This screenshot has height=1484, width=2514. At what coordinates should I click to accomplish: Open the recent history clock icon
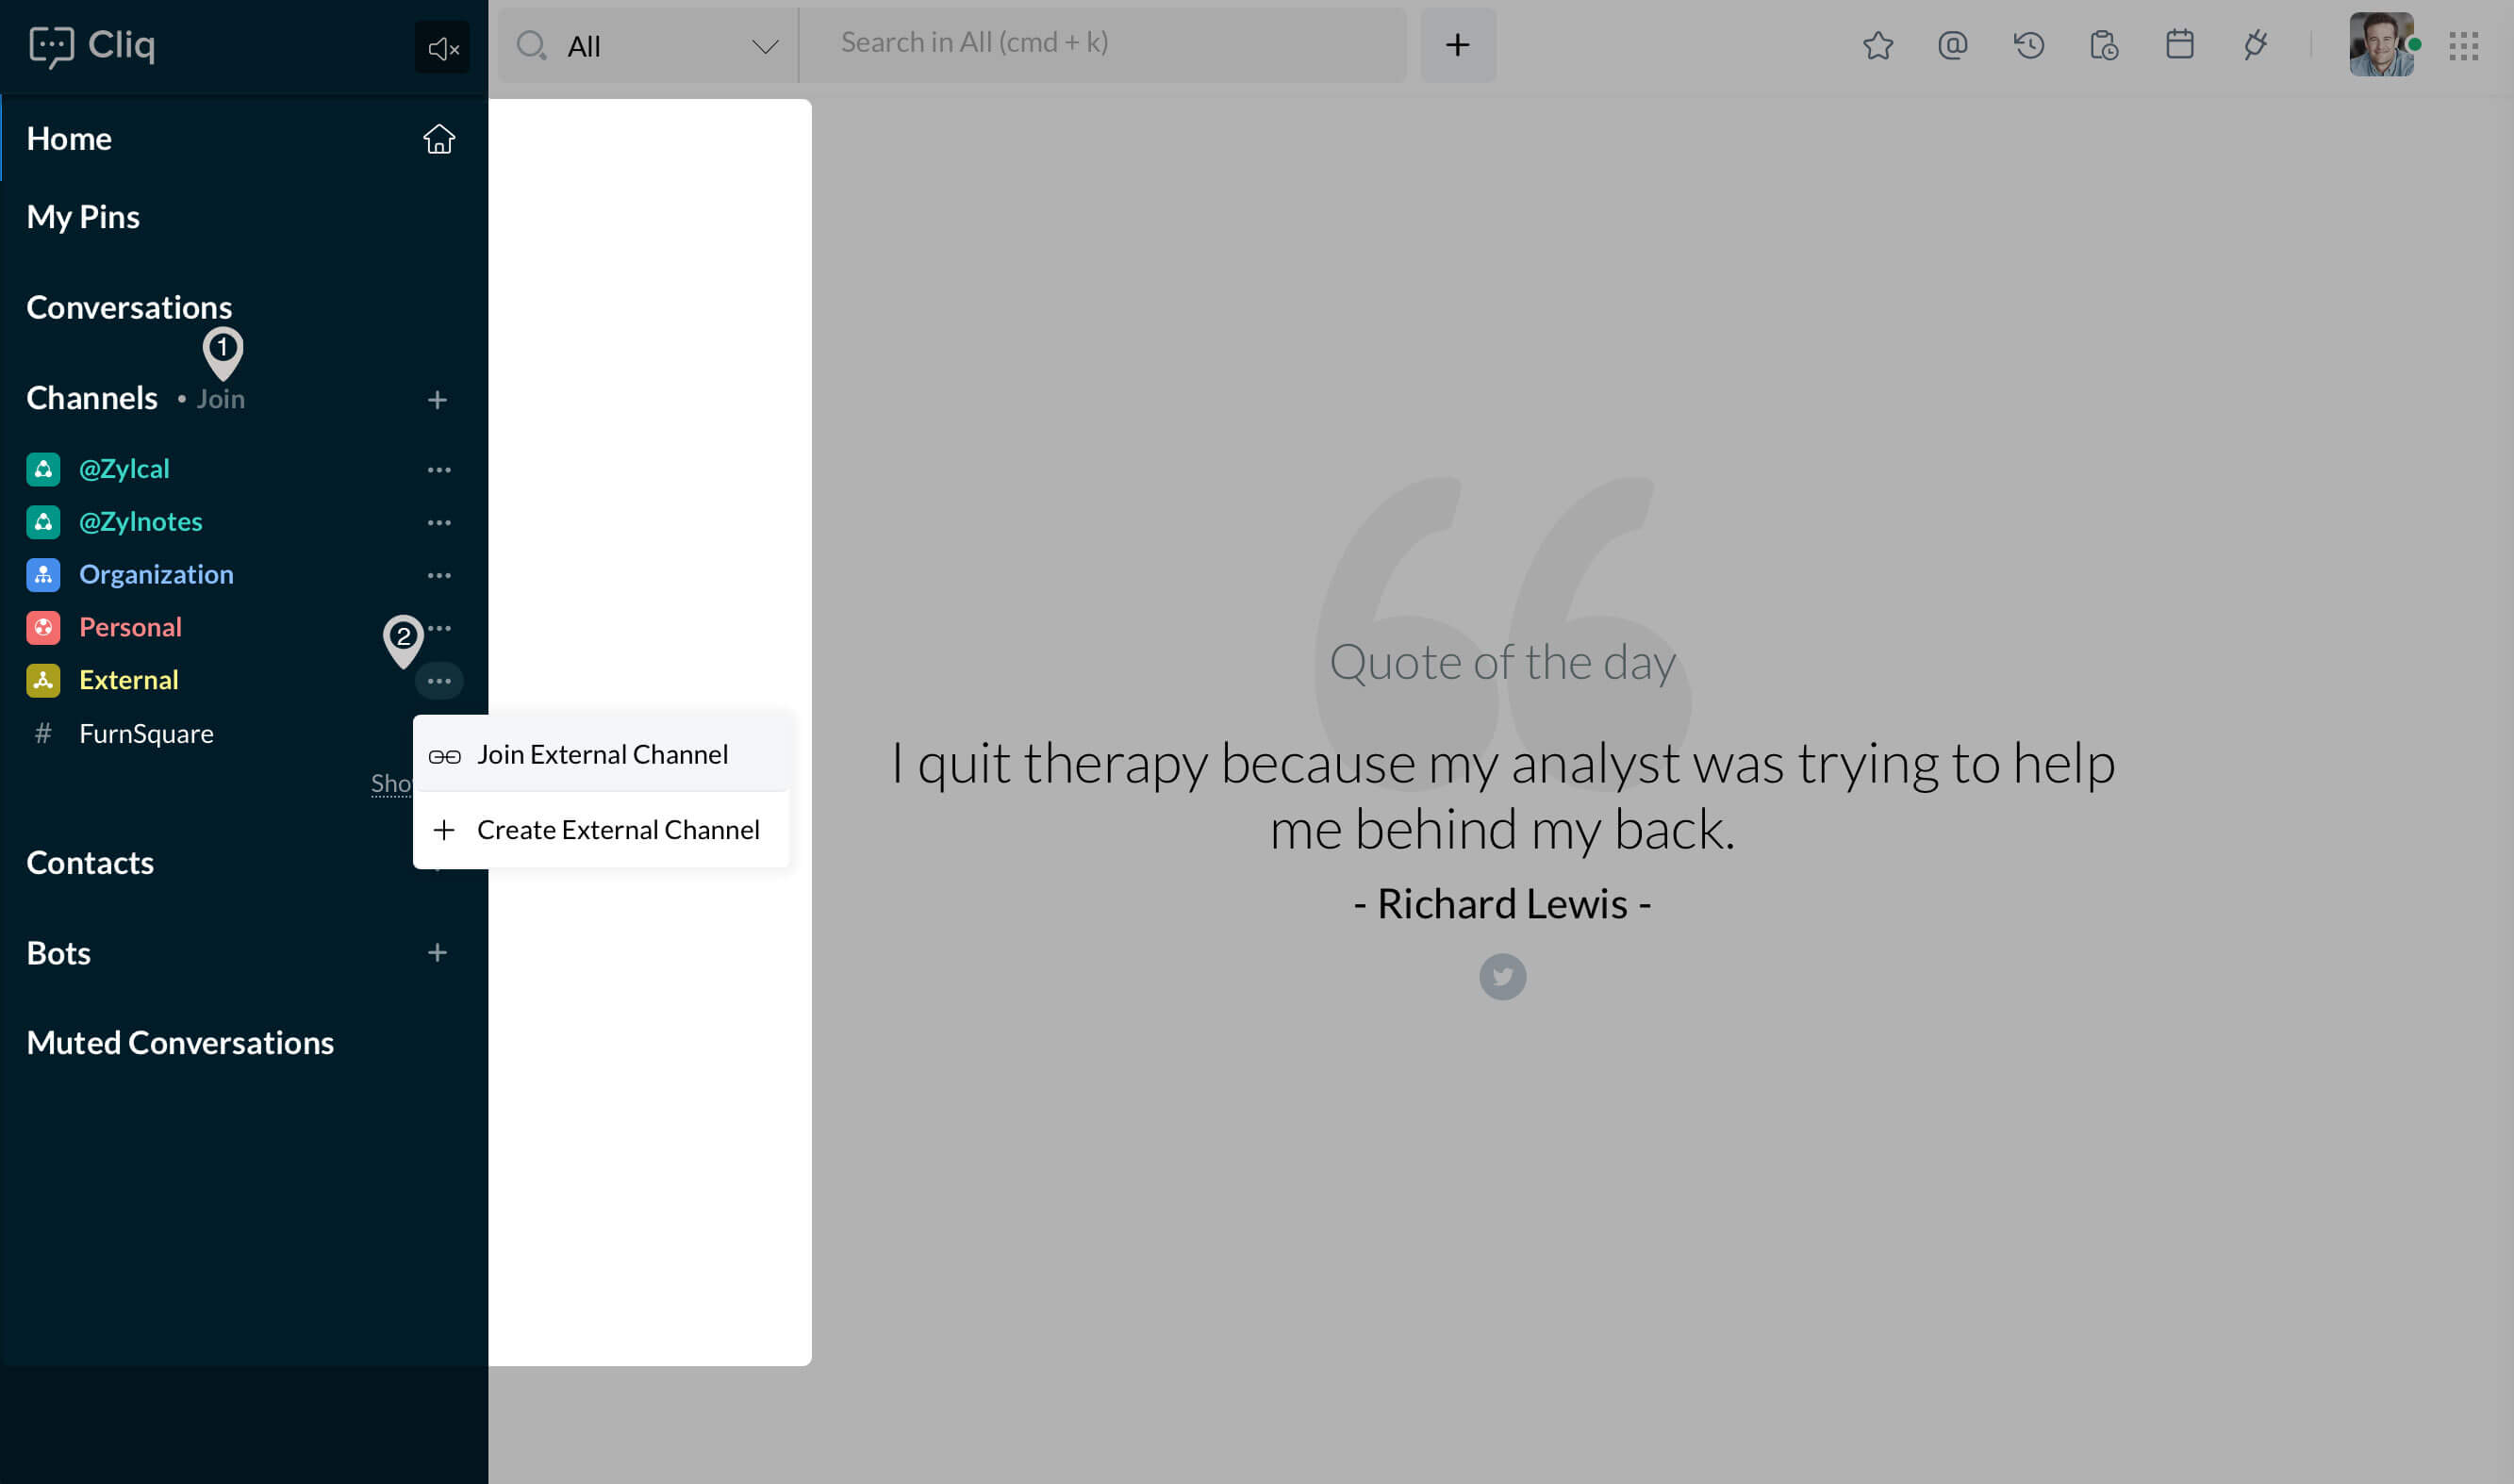(x=2028, y=45)
